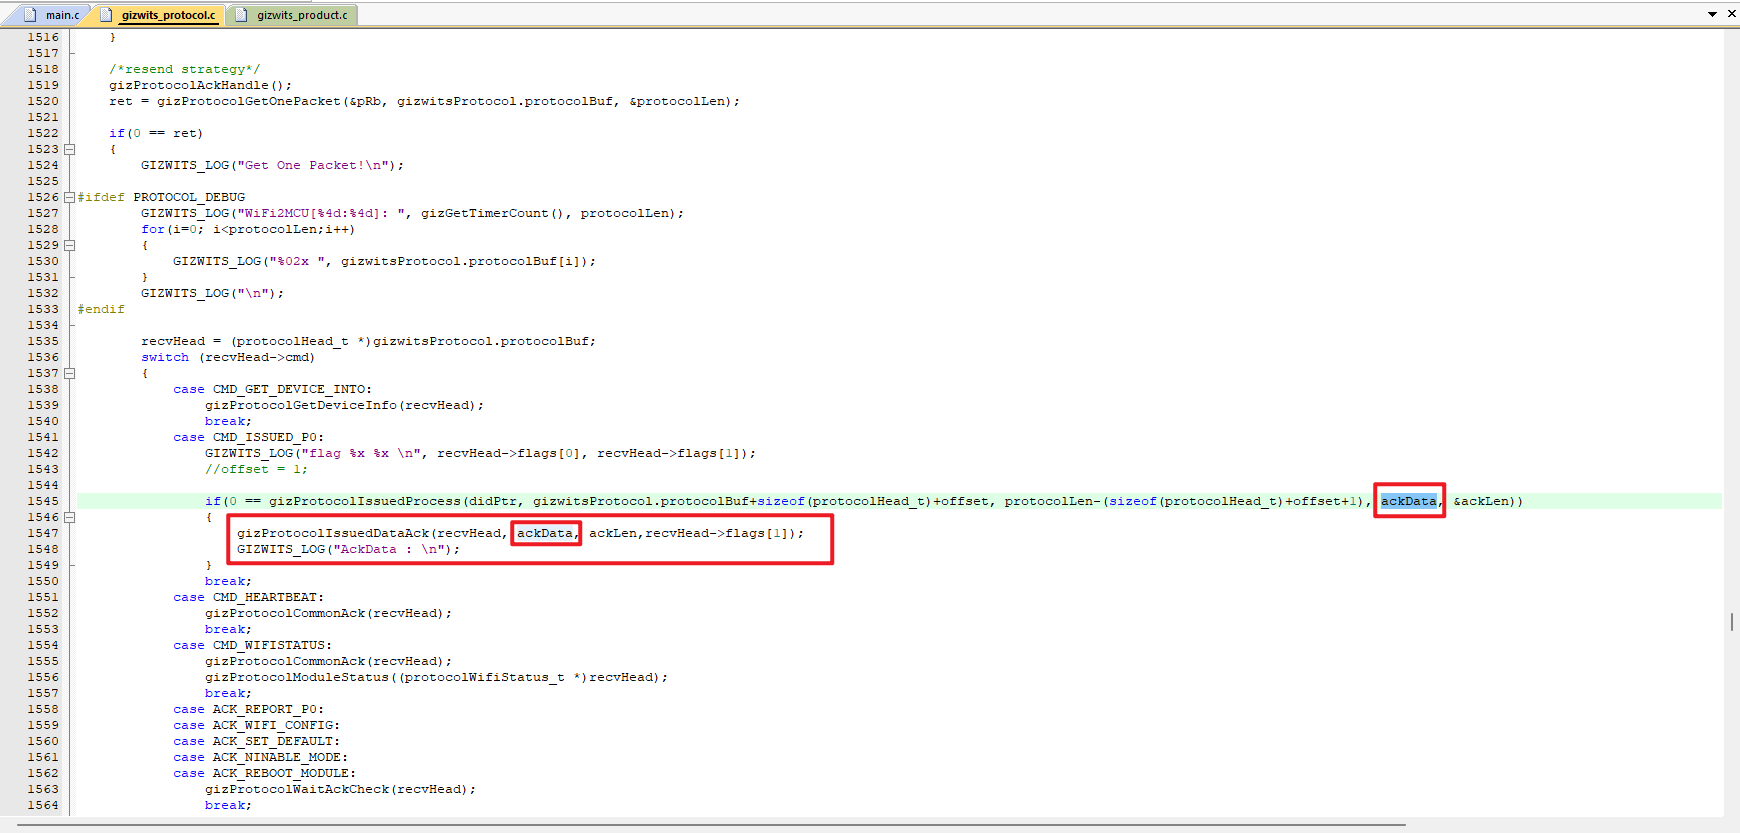This screenshot has height=833, width=1740.
Task: Fold the switch block at line 1537
Action: tap(70, 373)
